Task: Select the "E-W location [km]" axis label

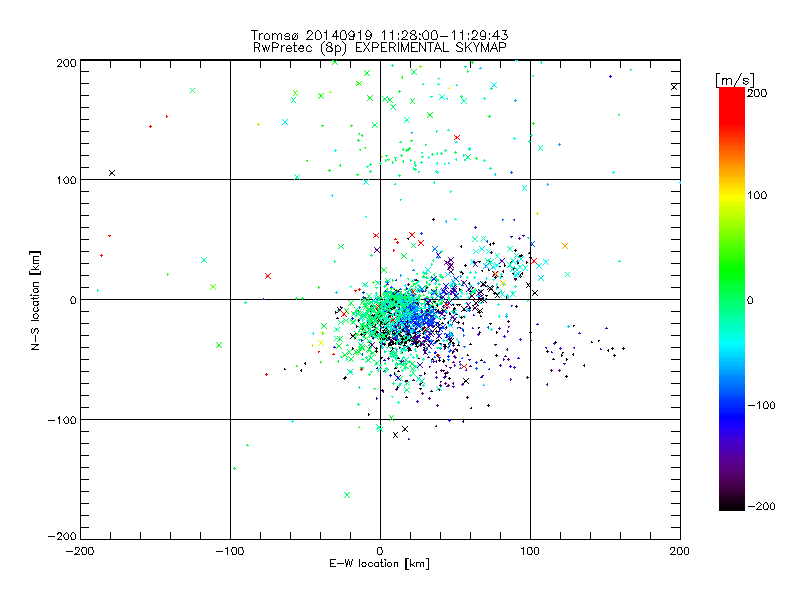Action: pyautogui.click(x=379, y=564)
